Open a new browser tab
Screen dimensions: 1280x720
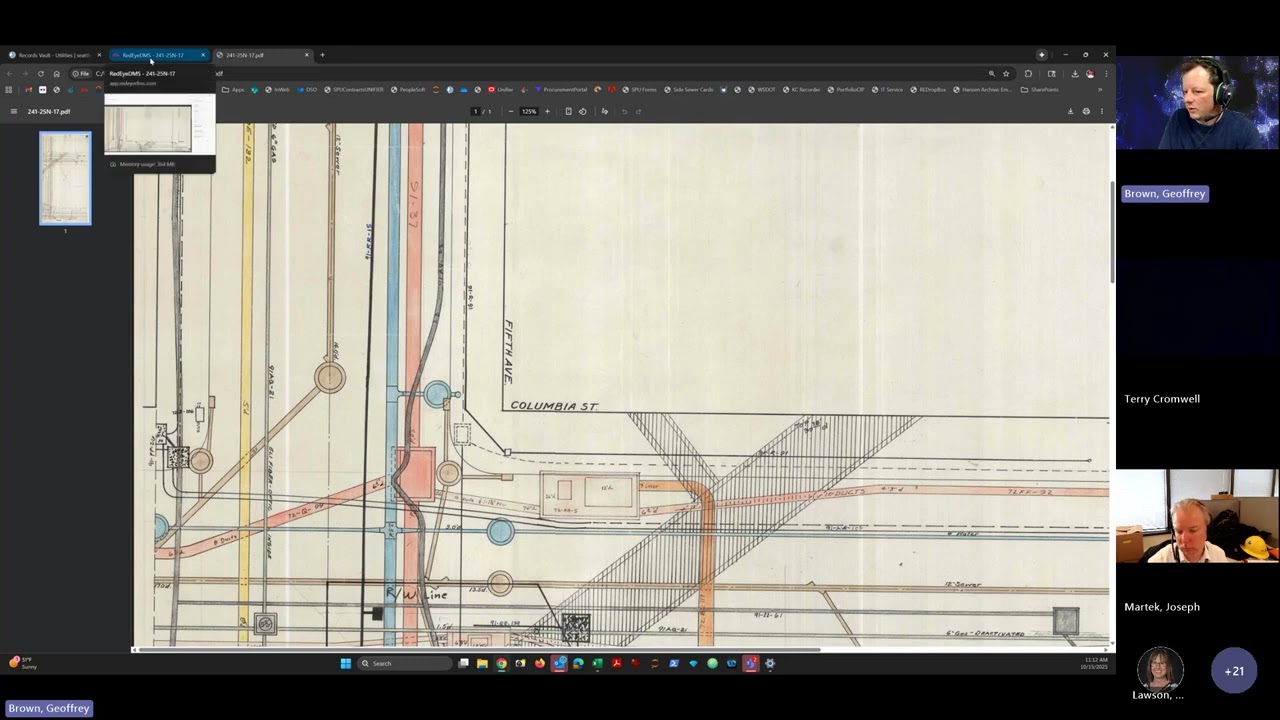coord(322,55)
